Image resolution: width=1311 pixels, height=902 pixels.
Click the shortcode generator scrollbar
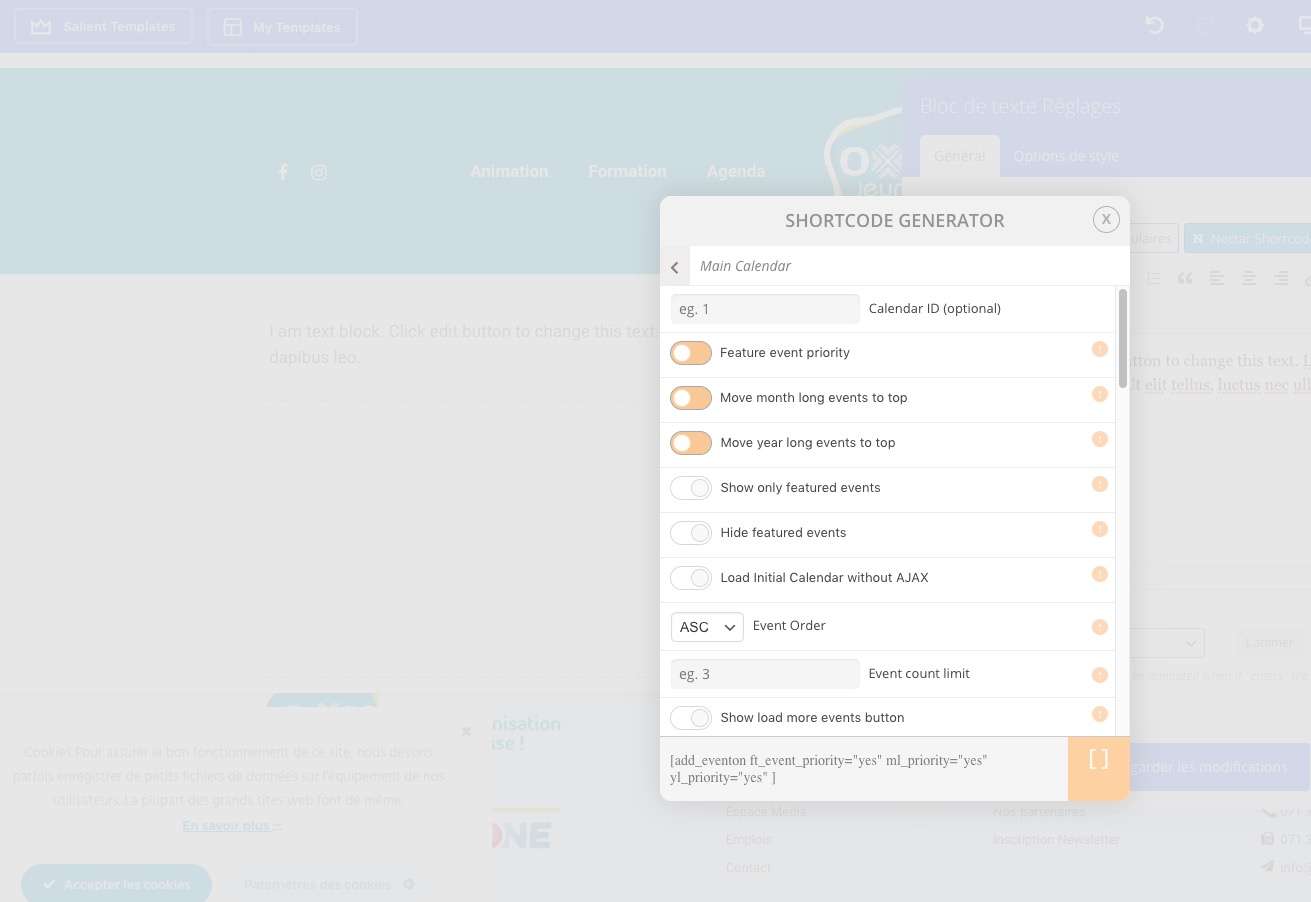pos(1123,339)
